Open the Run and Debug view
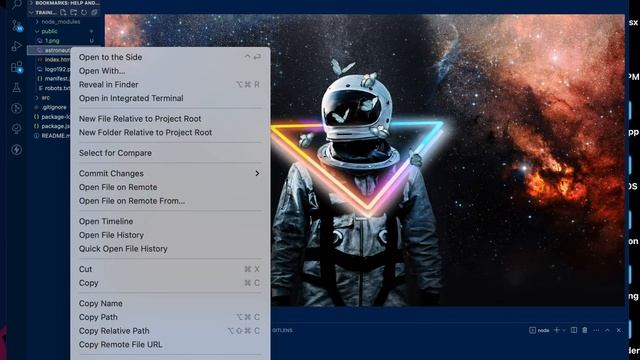The width and height of the screenshot is (640, 360). pos(16,46)
